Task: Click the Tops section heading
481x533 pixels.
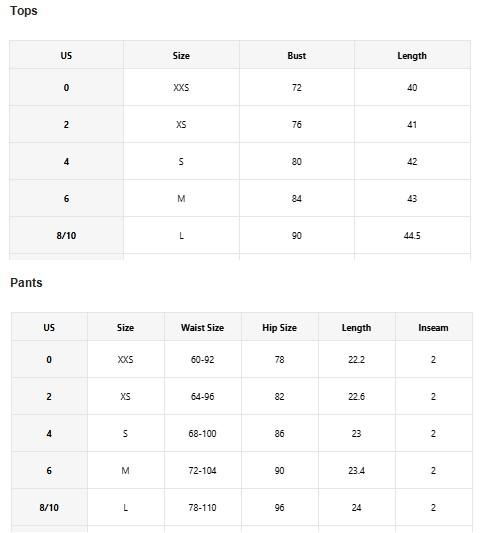Action: [24, 11]
